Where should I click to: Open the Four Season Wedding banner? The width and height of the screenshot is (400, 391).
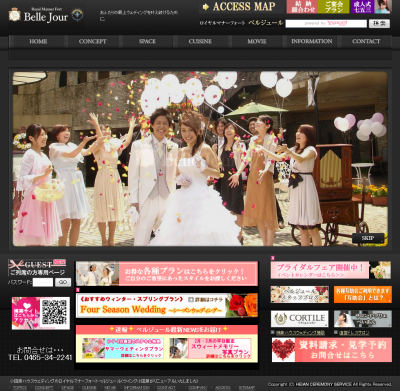[167, 305]
